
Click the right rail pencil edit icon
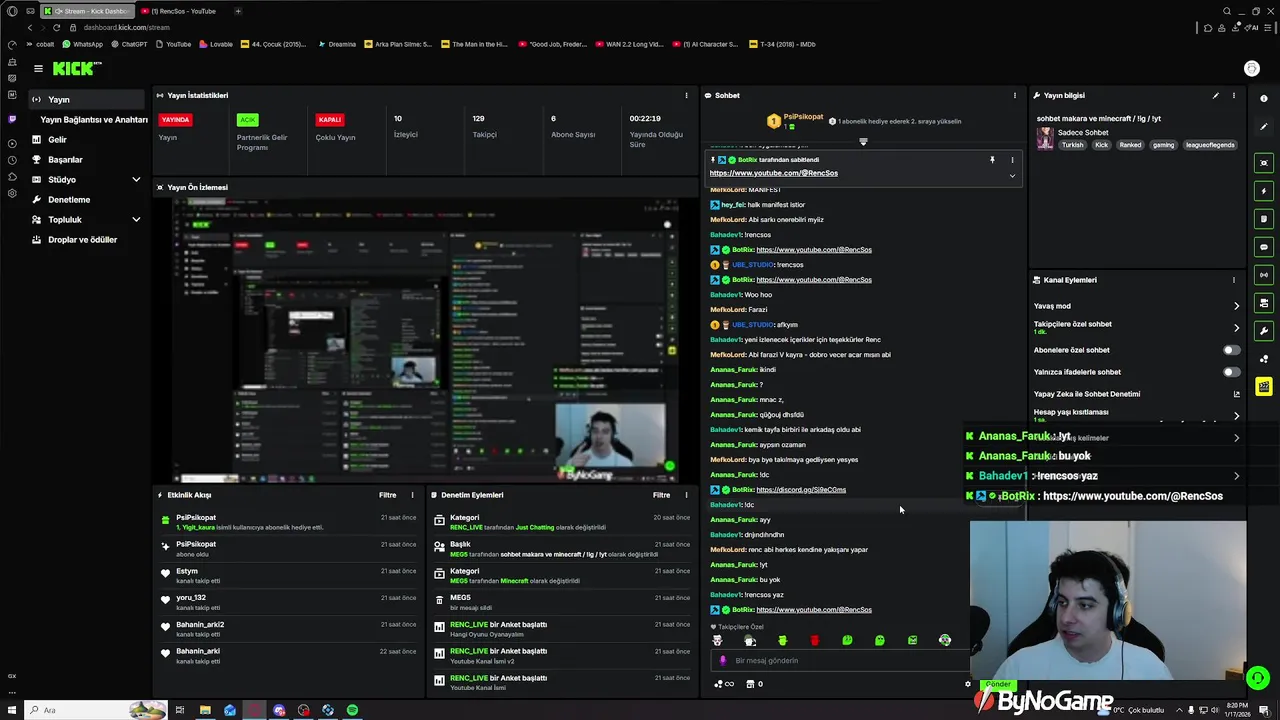pyautogui.click(x=1264, y=126)
